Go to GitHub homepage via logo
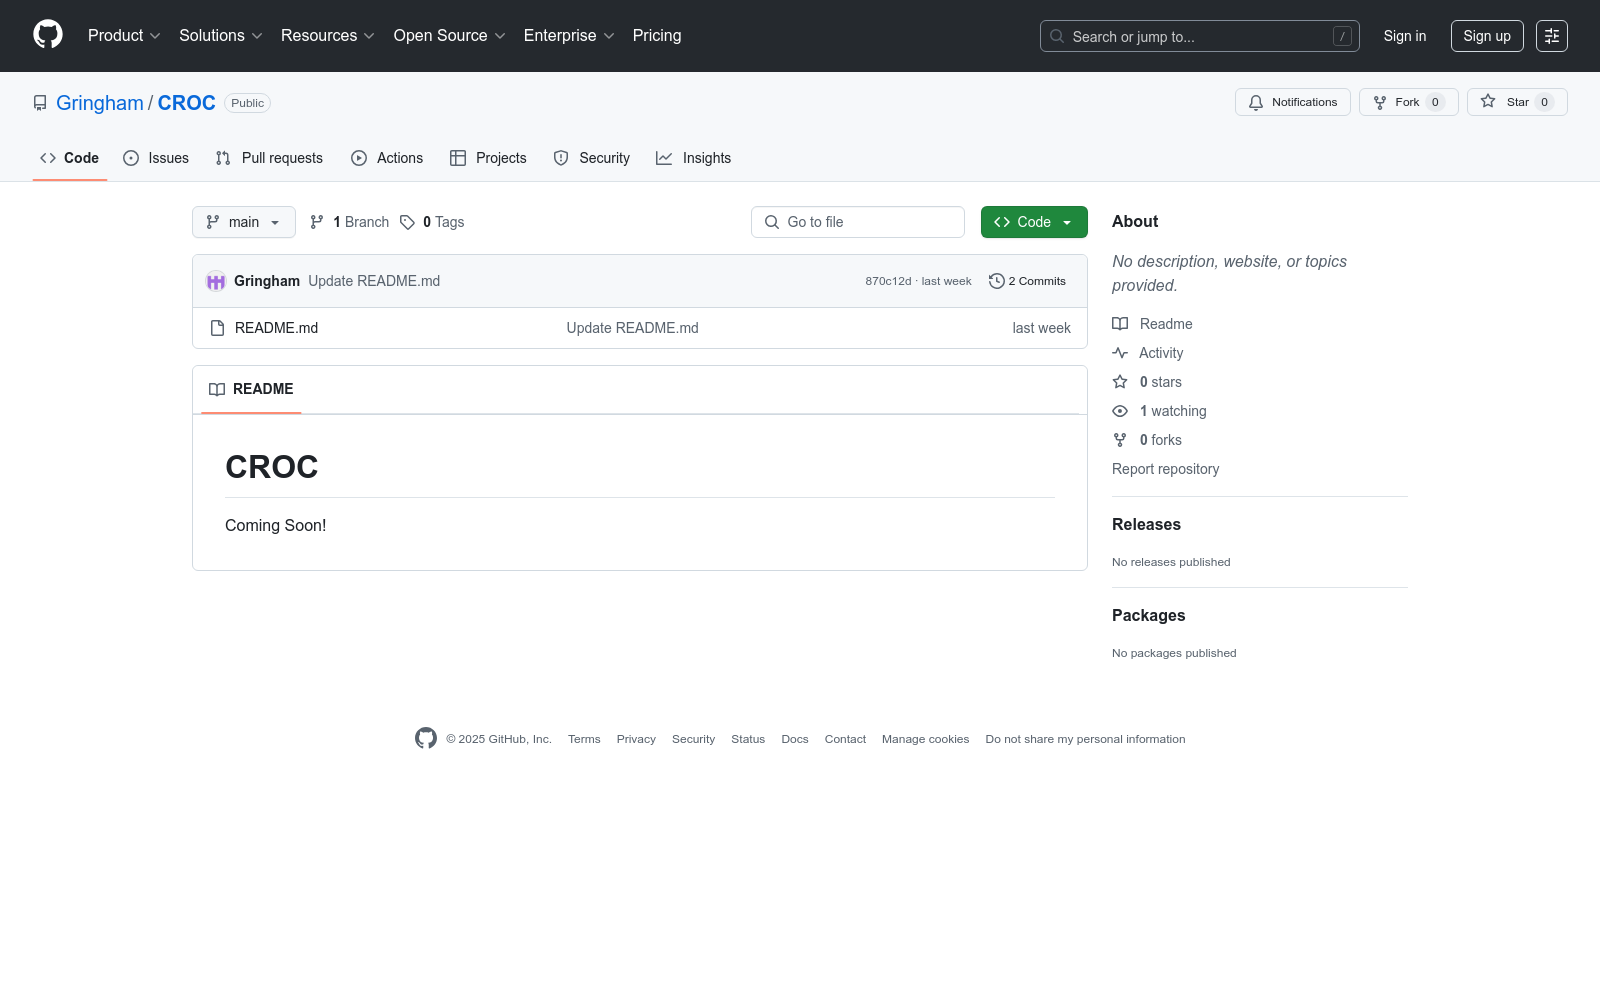1600x1000 pixels. [48, 35]
